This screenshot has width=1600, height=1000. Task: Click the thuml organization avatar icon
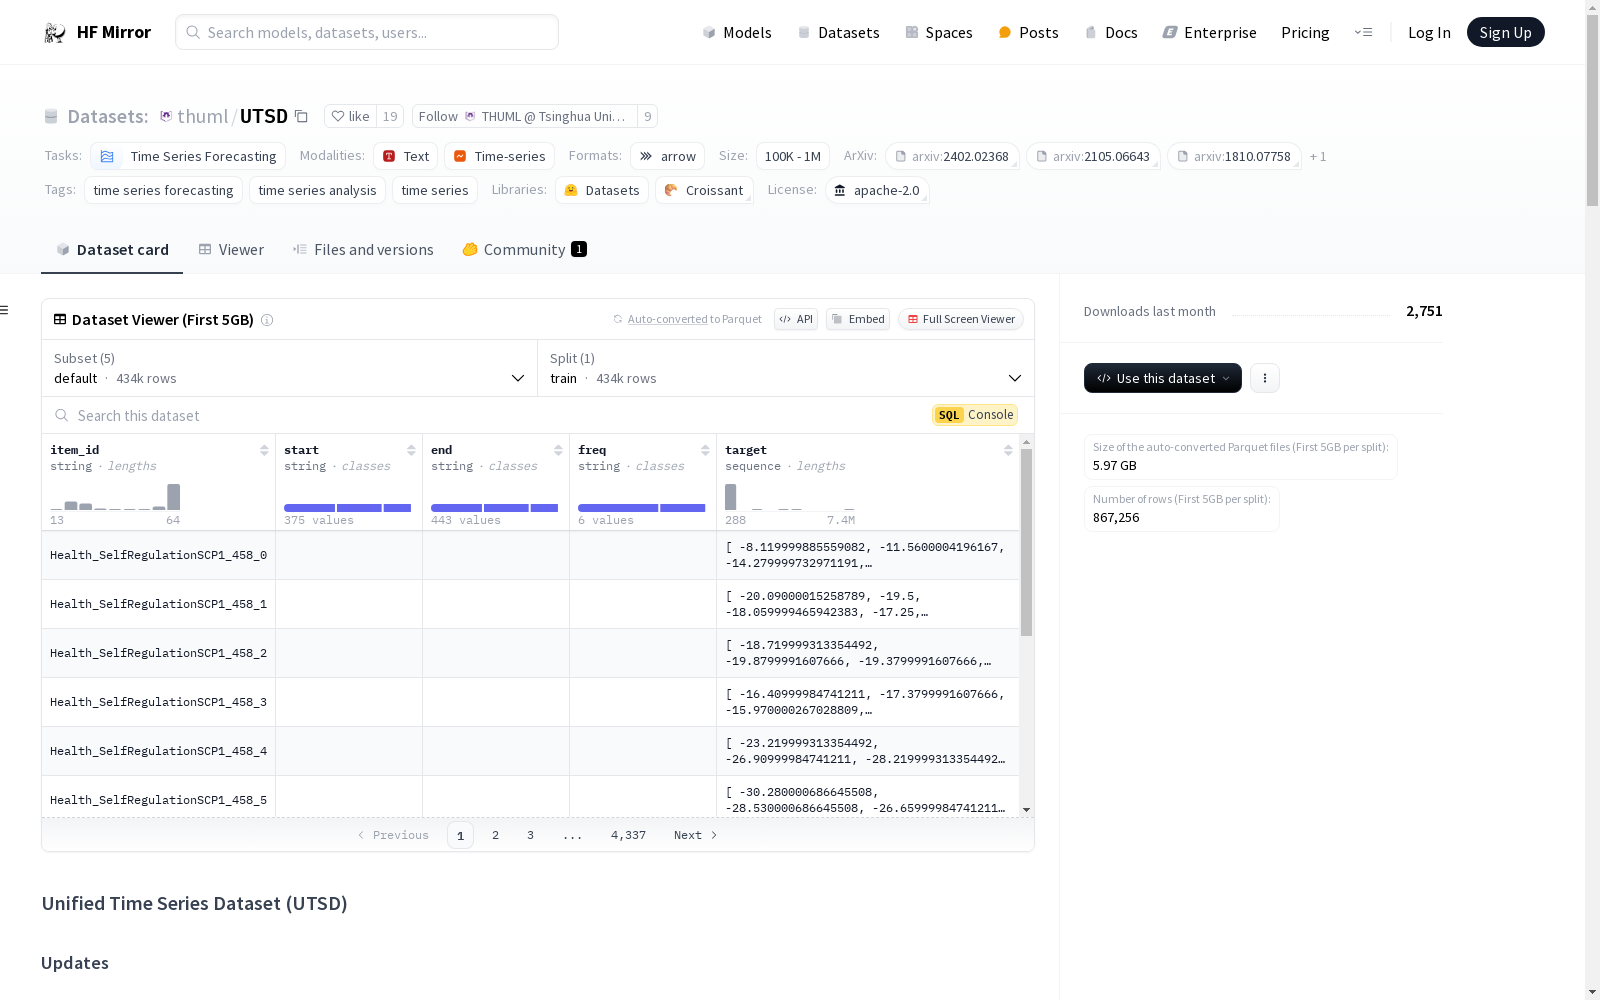(166, 116)
